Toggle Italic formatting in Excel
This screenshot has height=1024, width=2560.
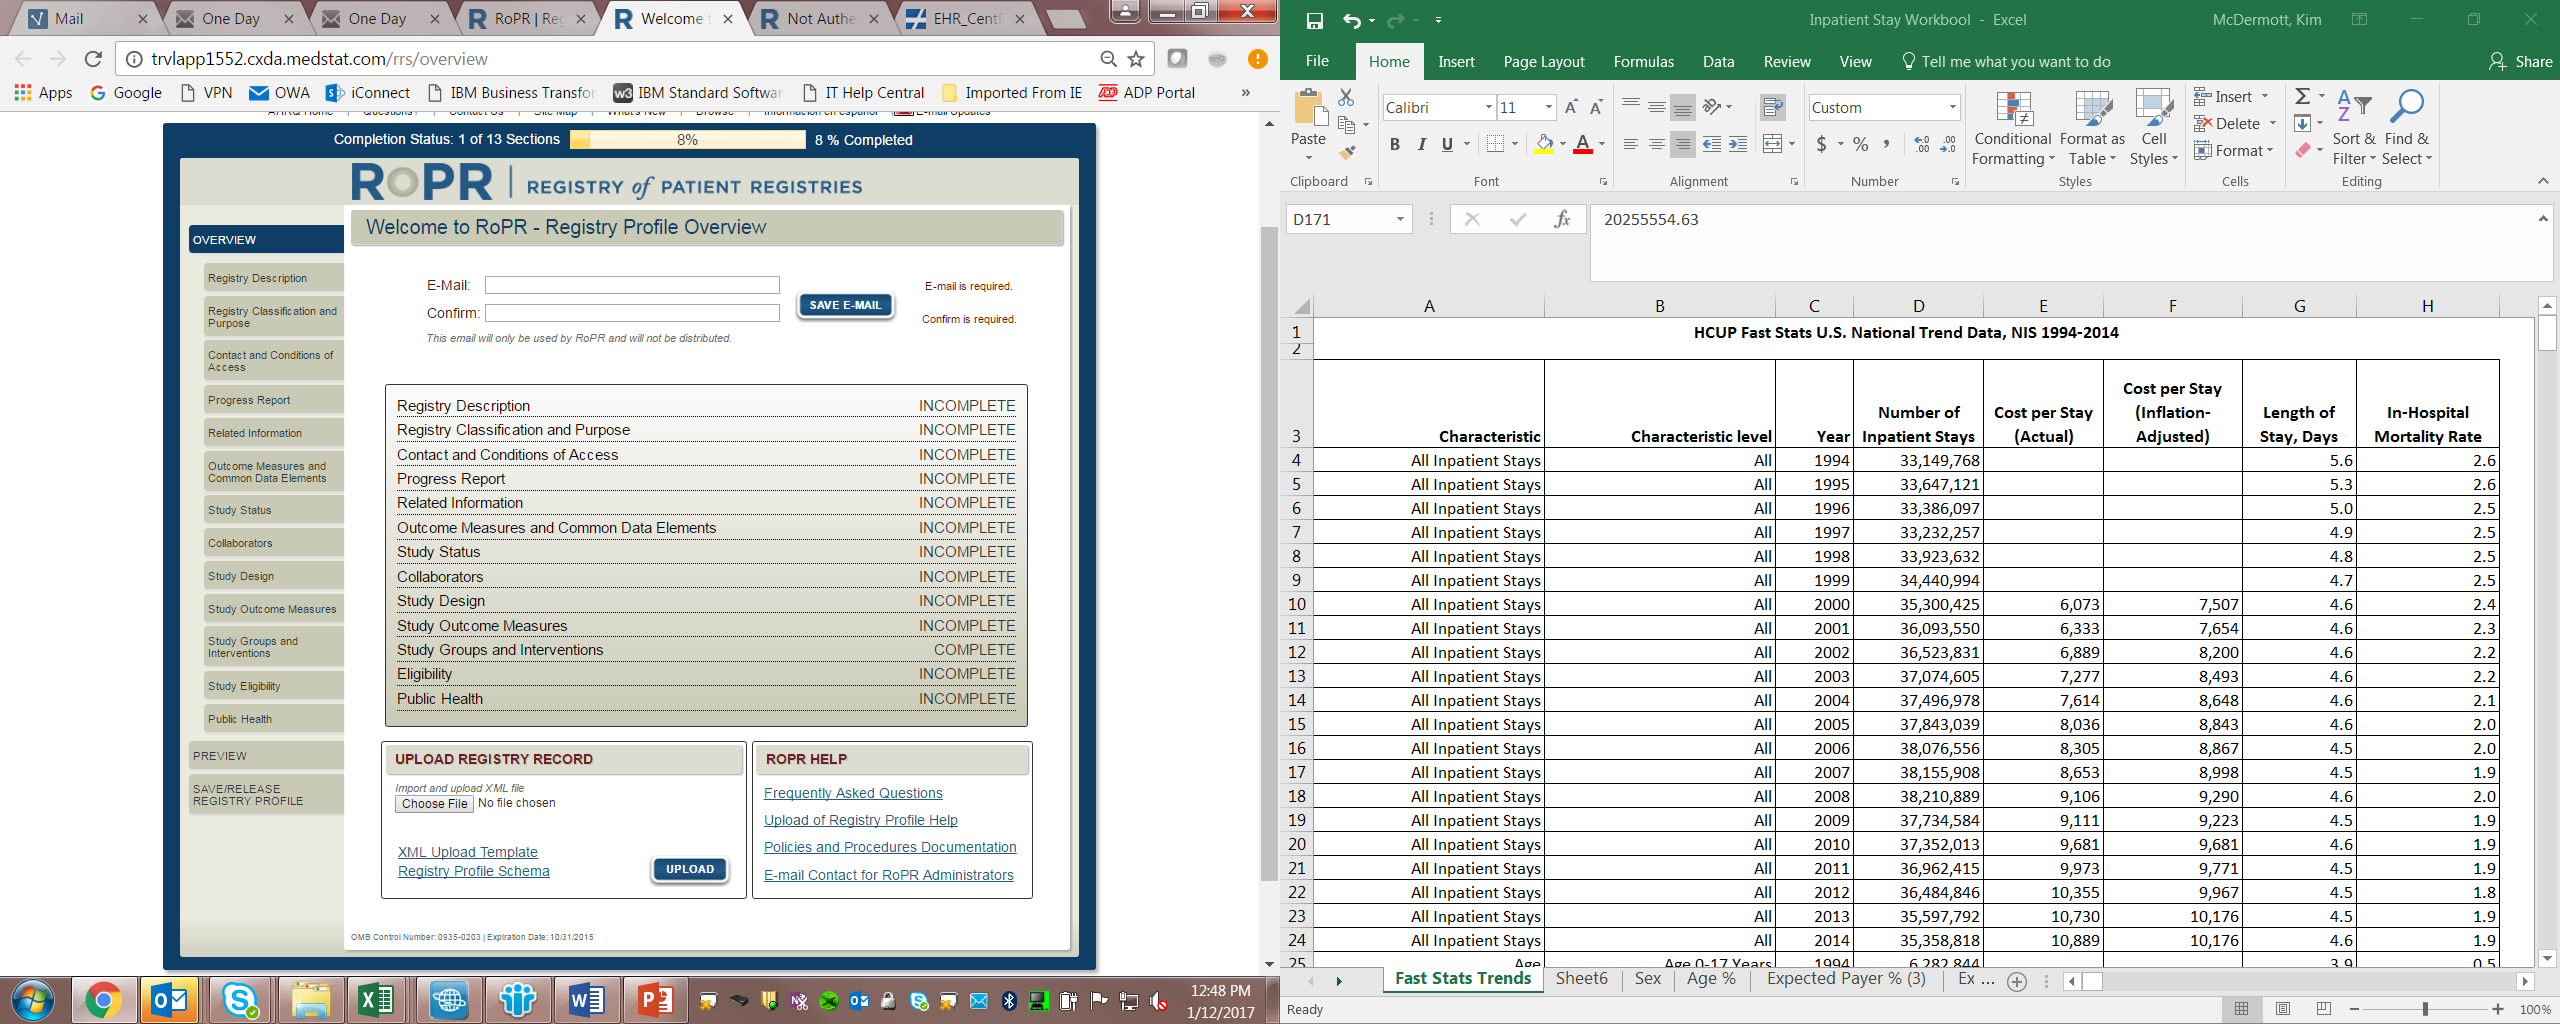[1421, 145]
